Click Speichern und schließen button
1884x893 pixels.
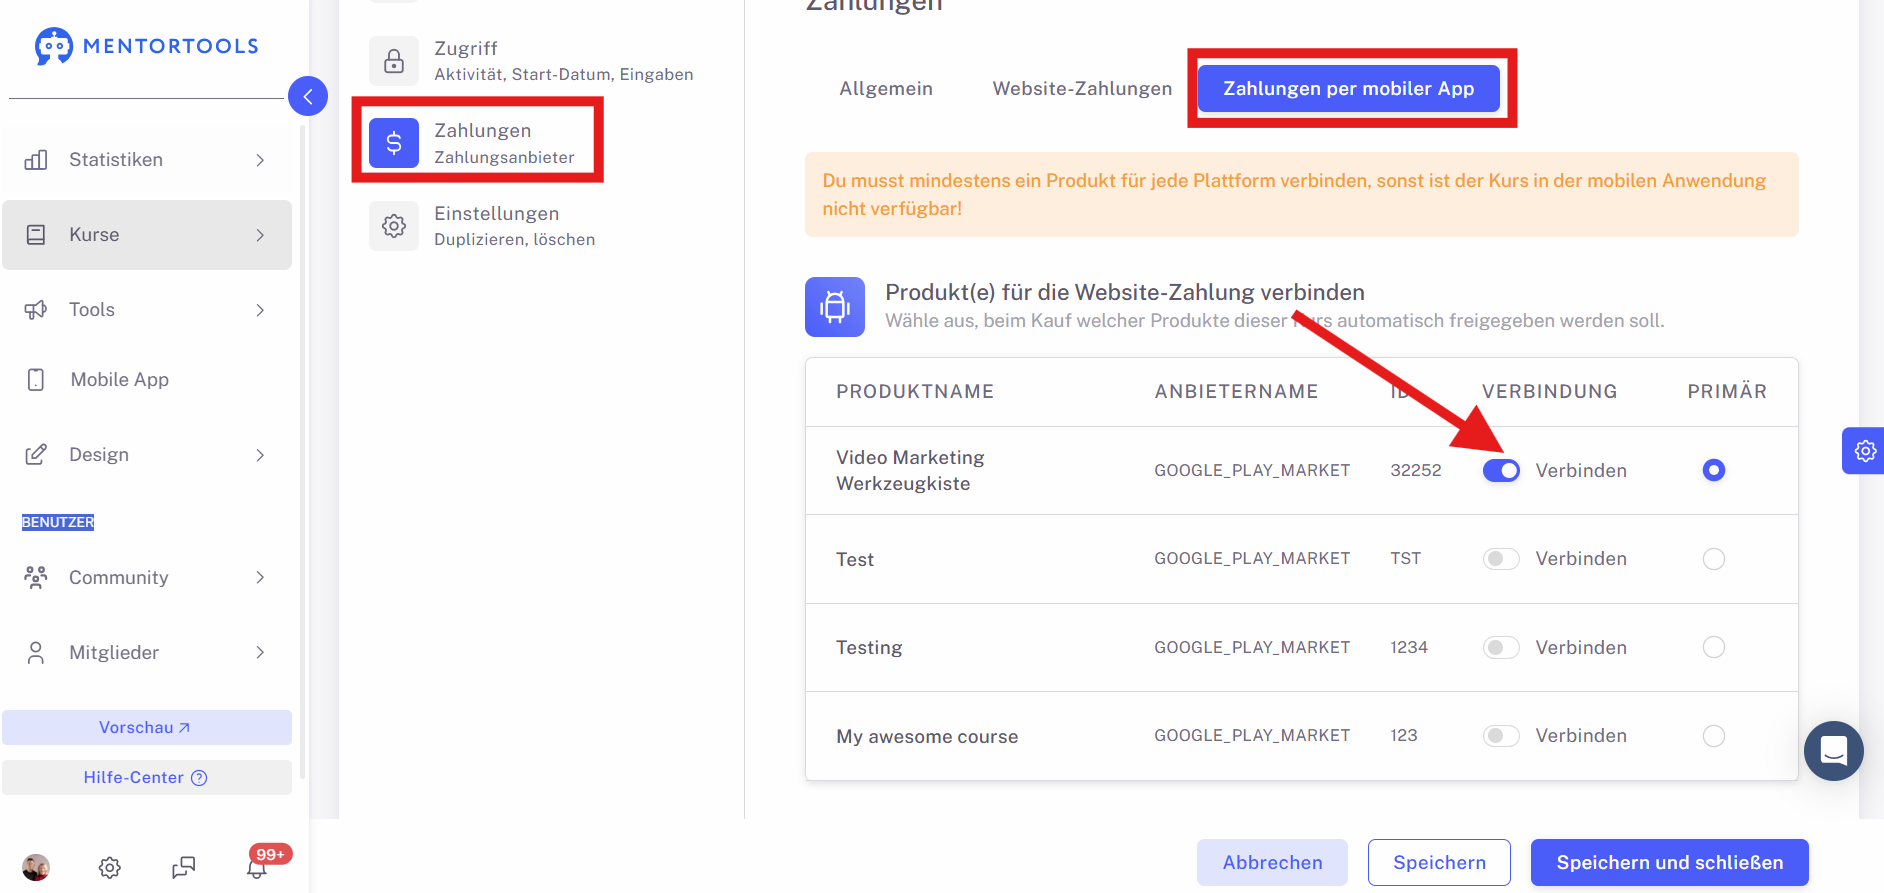point(1669,862)
